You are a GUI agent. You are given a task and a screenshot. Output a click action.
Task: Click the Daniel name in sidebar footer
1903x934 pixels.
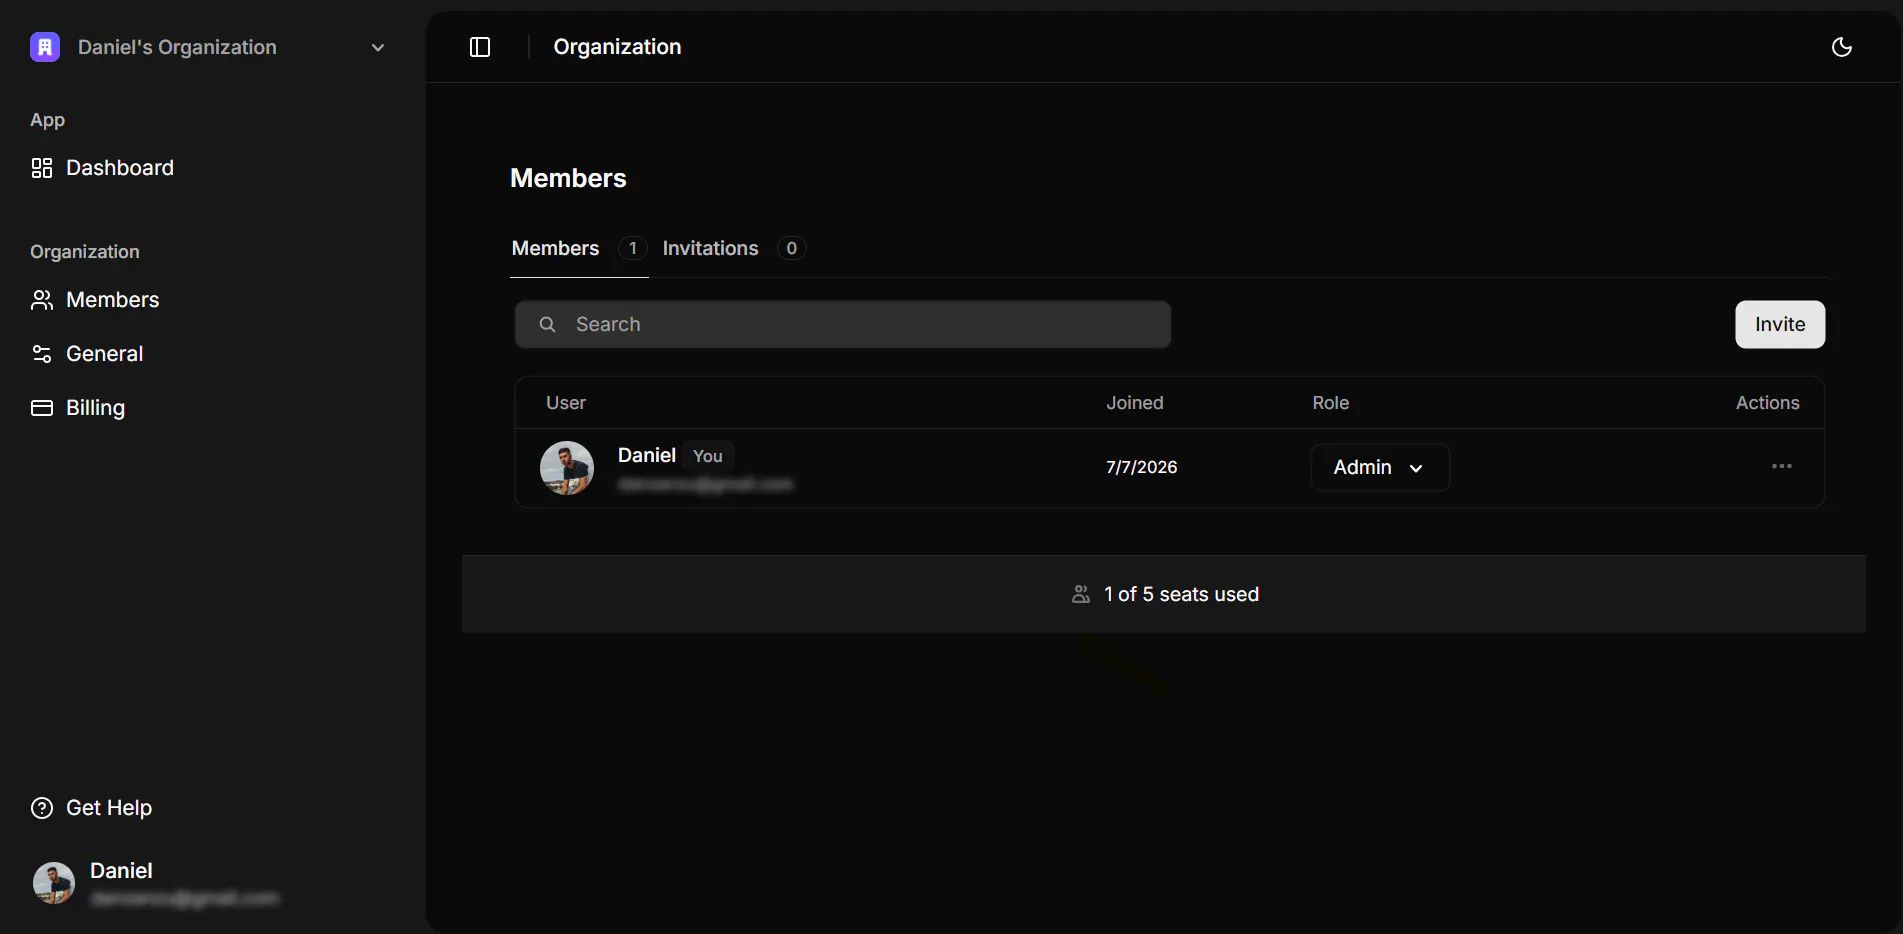point(121,871)
